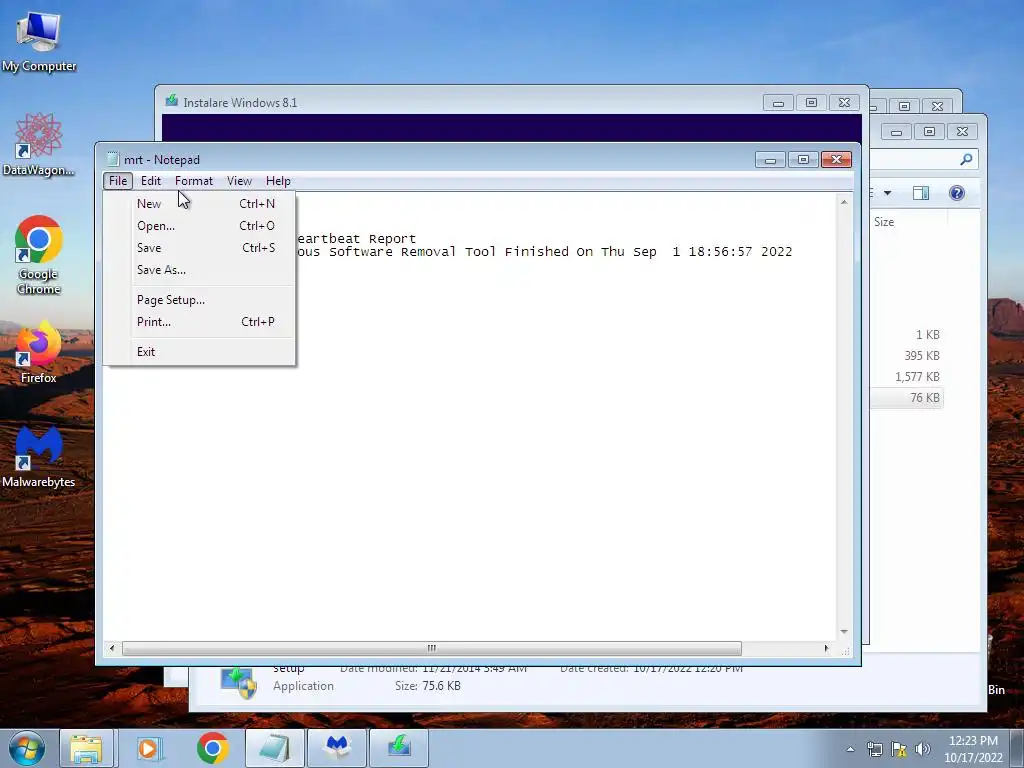Select the Malwarebytes desktop shortcut
Viewport: 1024px width, 768px height.
[39, 457]
